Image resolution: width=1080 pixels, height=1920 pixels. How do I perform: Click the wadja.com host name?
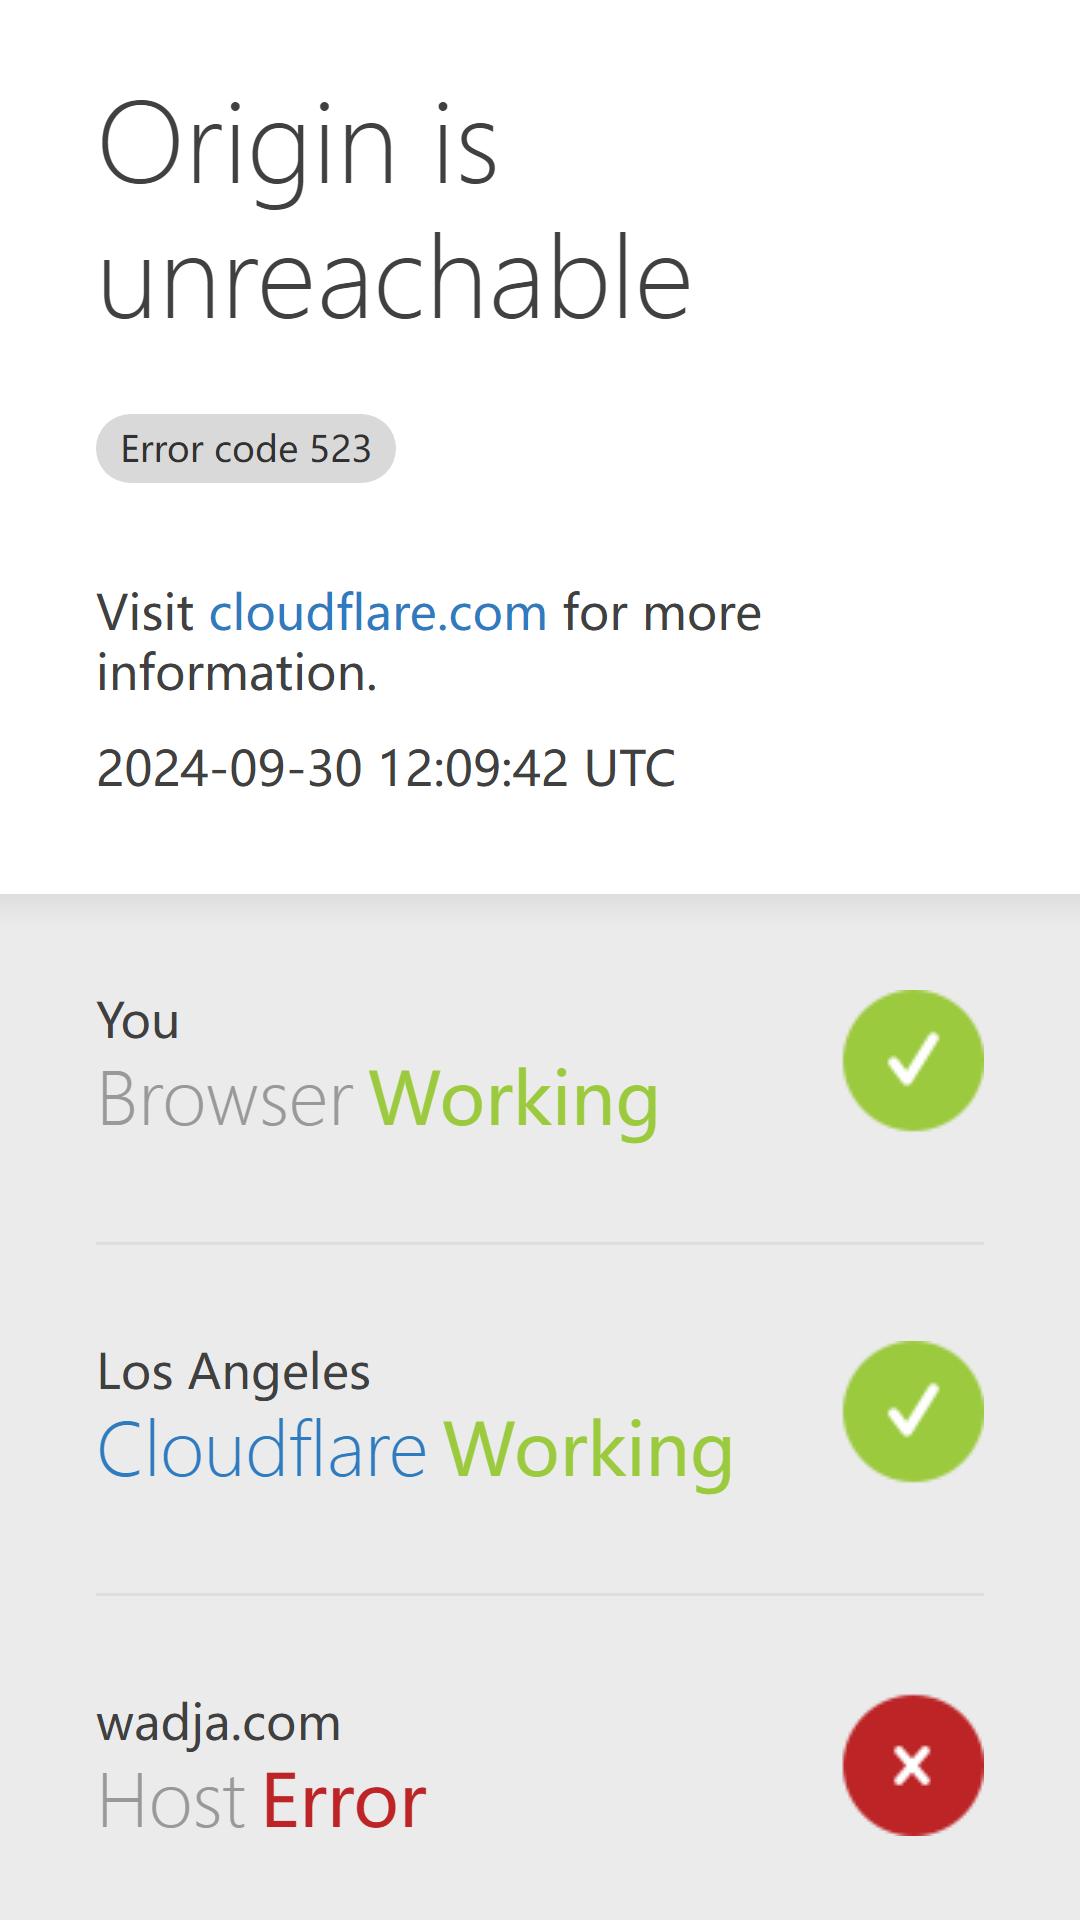click(x=219, y=1723)
